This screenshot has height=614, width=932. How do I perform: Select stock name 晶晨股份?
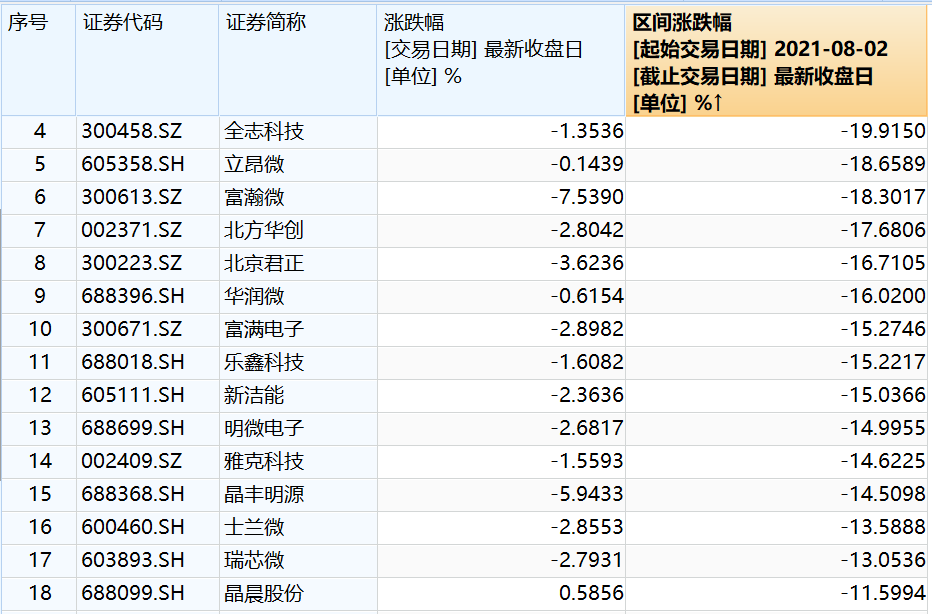click(x=264, y=593)
